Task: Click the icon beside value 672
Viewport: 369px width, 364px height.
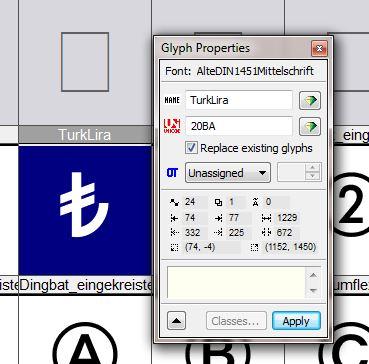Action: tap(266, 233)
